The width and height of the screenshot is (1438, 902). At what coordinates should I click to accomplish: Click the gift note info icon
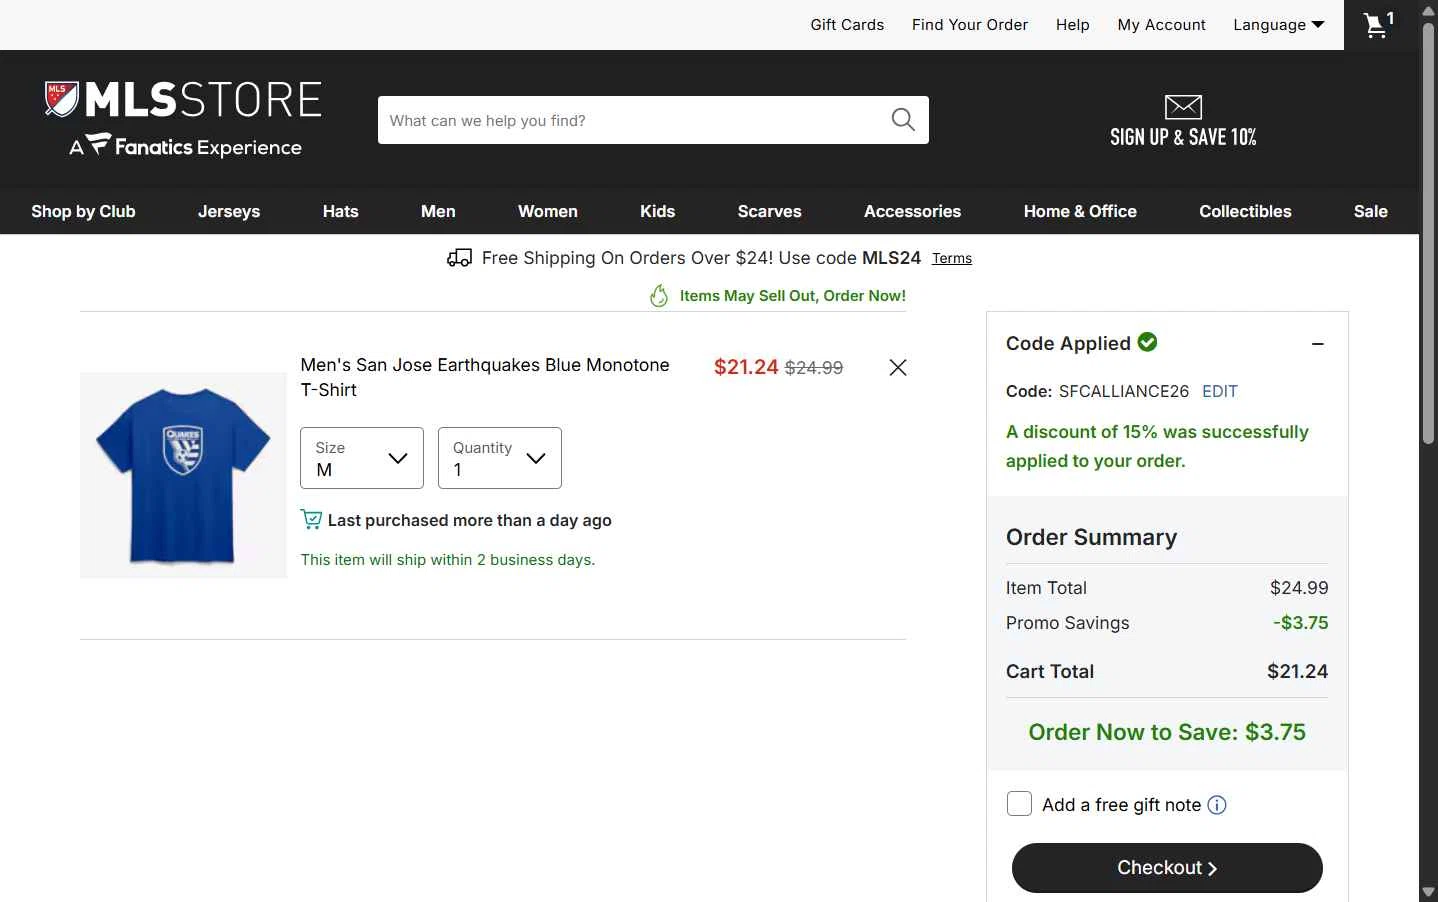point(1217,805)
